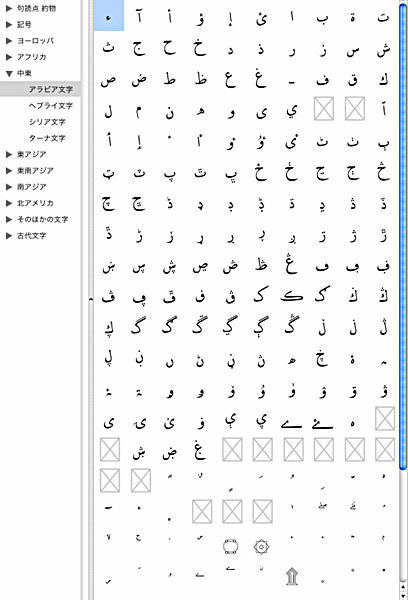Screen dimensions: 408x600
Task: Select yeh barree with hamza ۓ
Action: (322, 422)
